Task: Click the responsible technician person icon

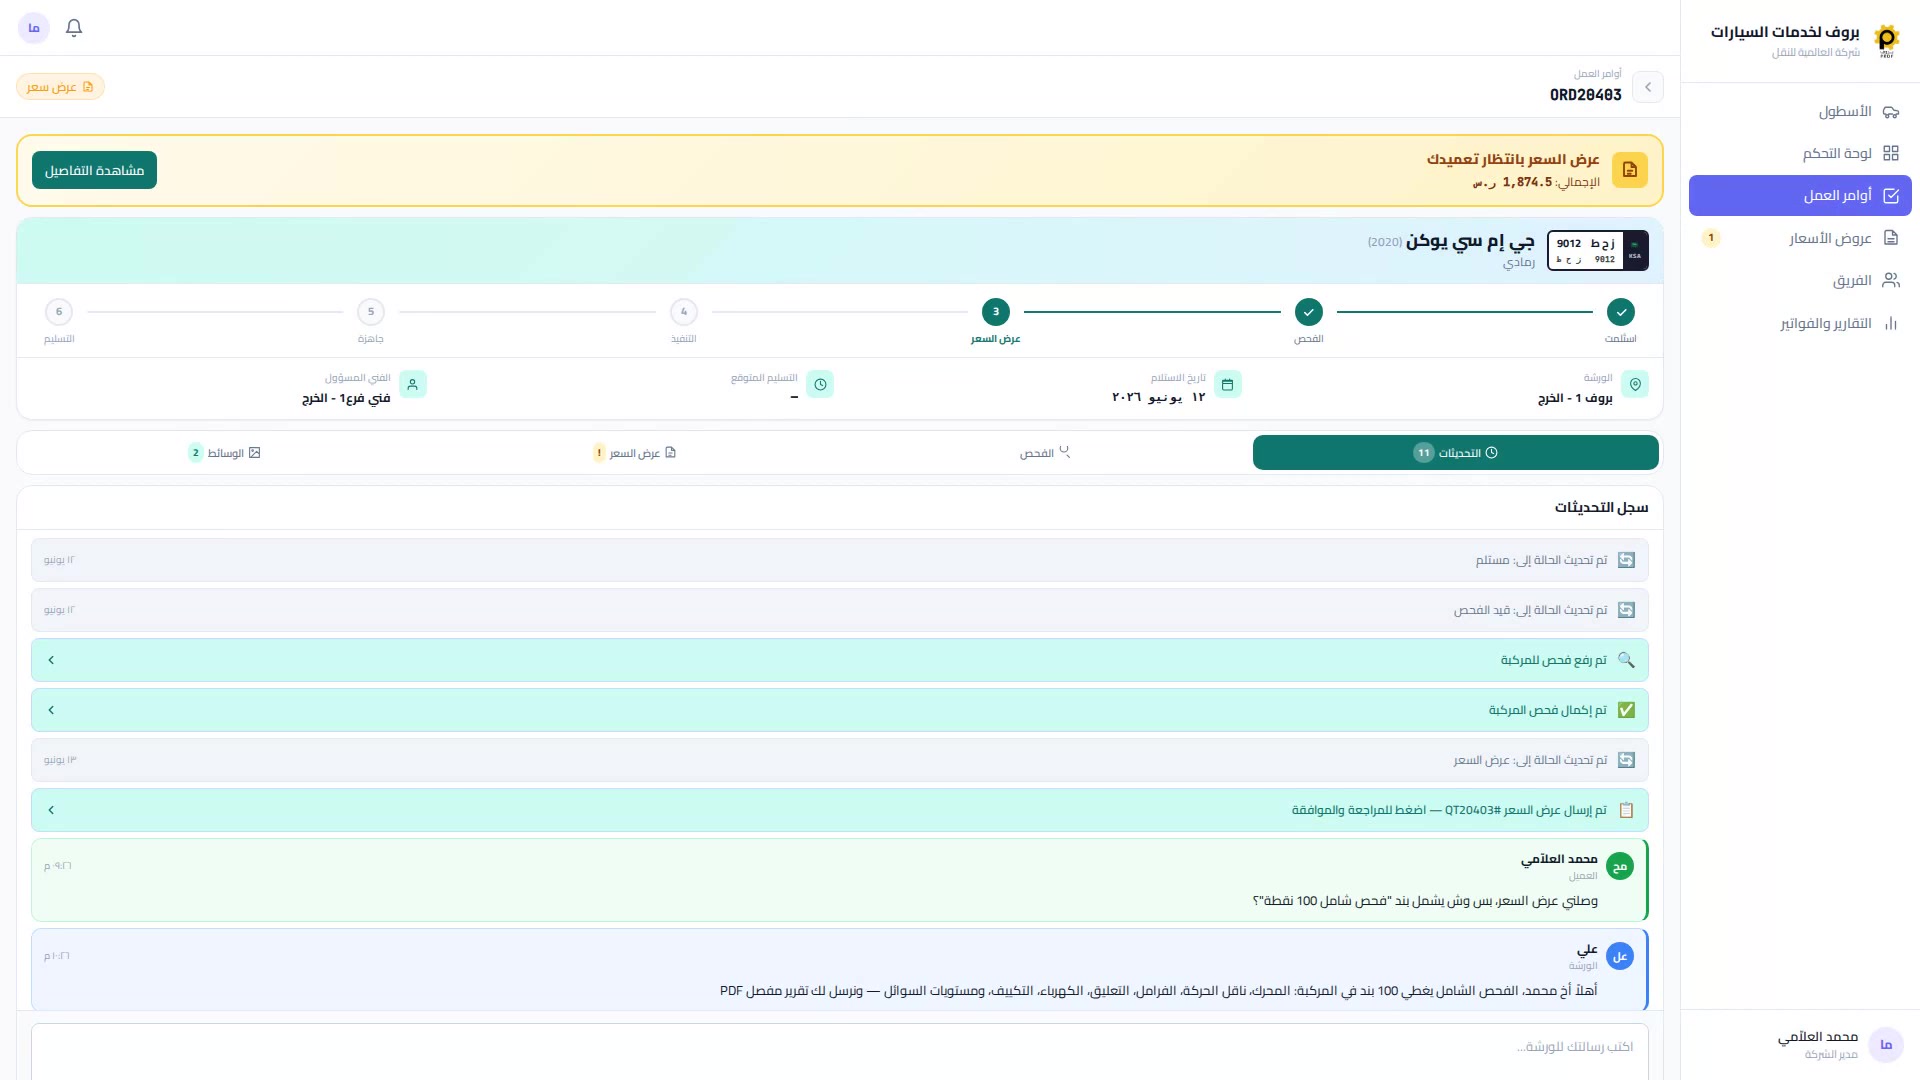Action: click(x=413, y=384)
